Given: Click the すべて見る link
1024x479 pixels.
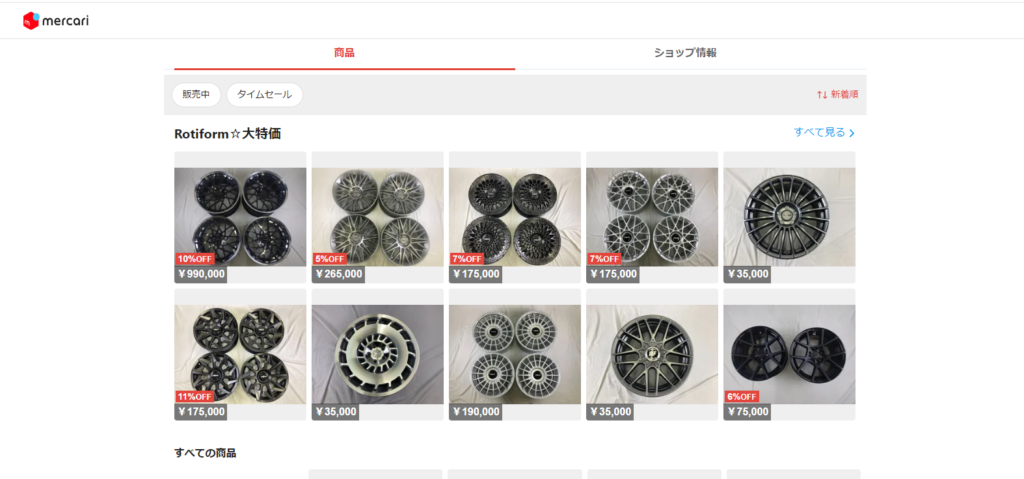Looking at the screenshot, I should tap(819, 132).
